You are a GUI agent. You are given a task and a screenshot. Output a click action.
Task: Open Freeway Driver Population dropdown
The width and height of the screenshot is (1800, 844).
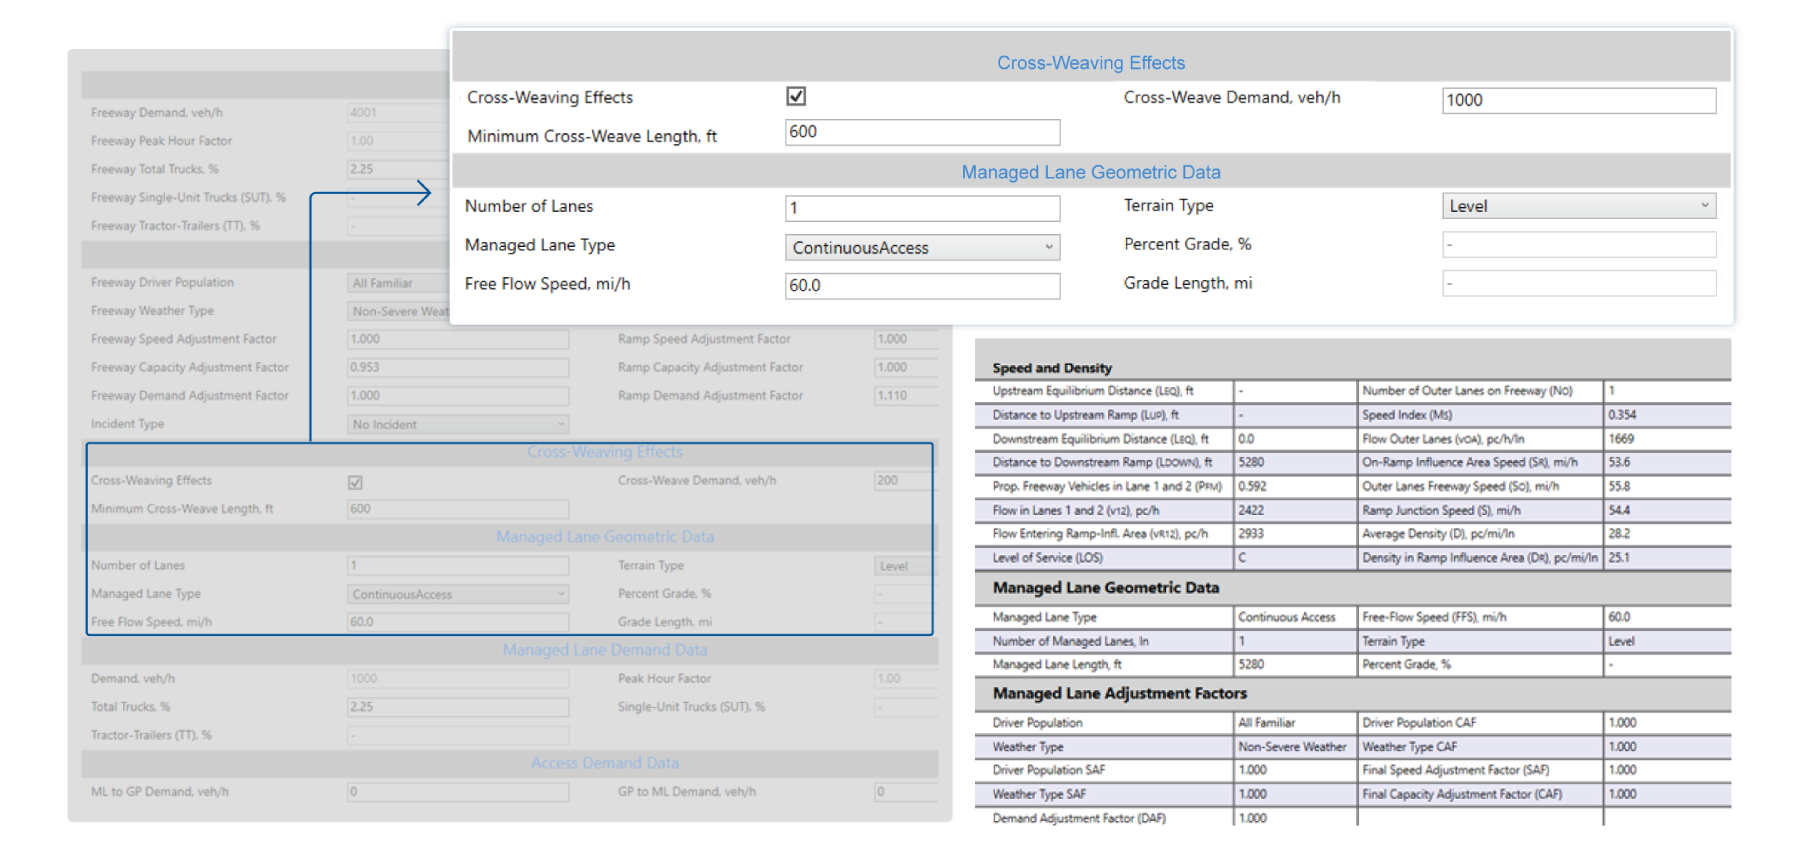point(398,283)
